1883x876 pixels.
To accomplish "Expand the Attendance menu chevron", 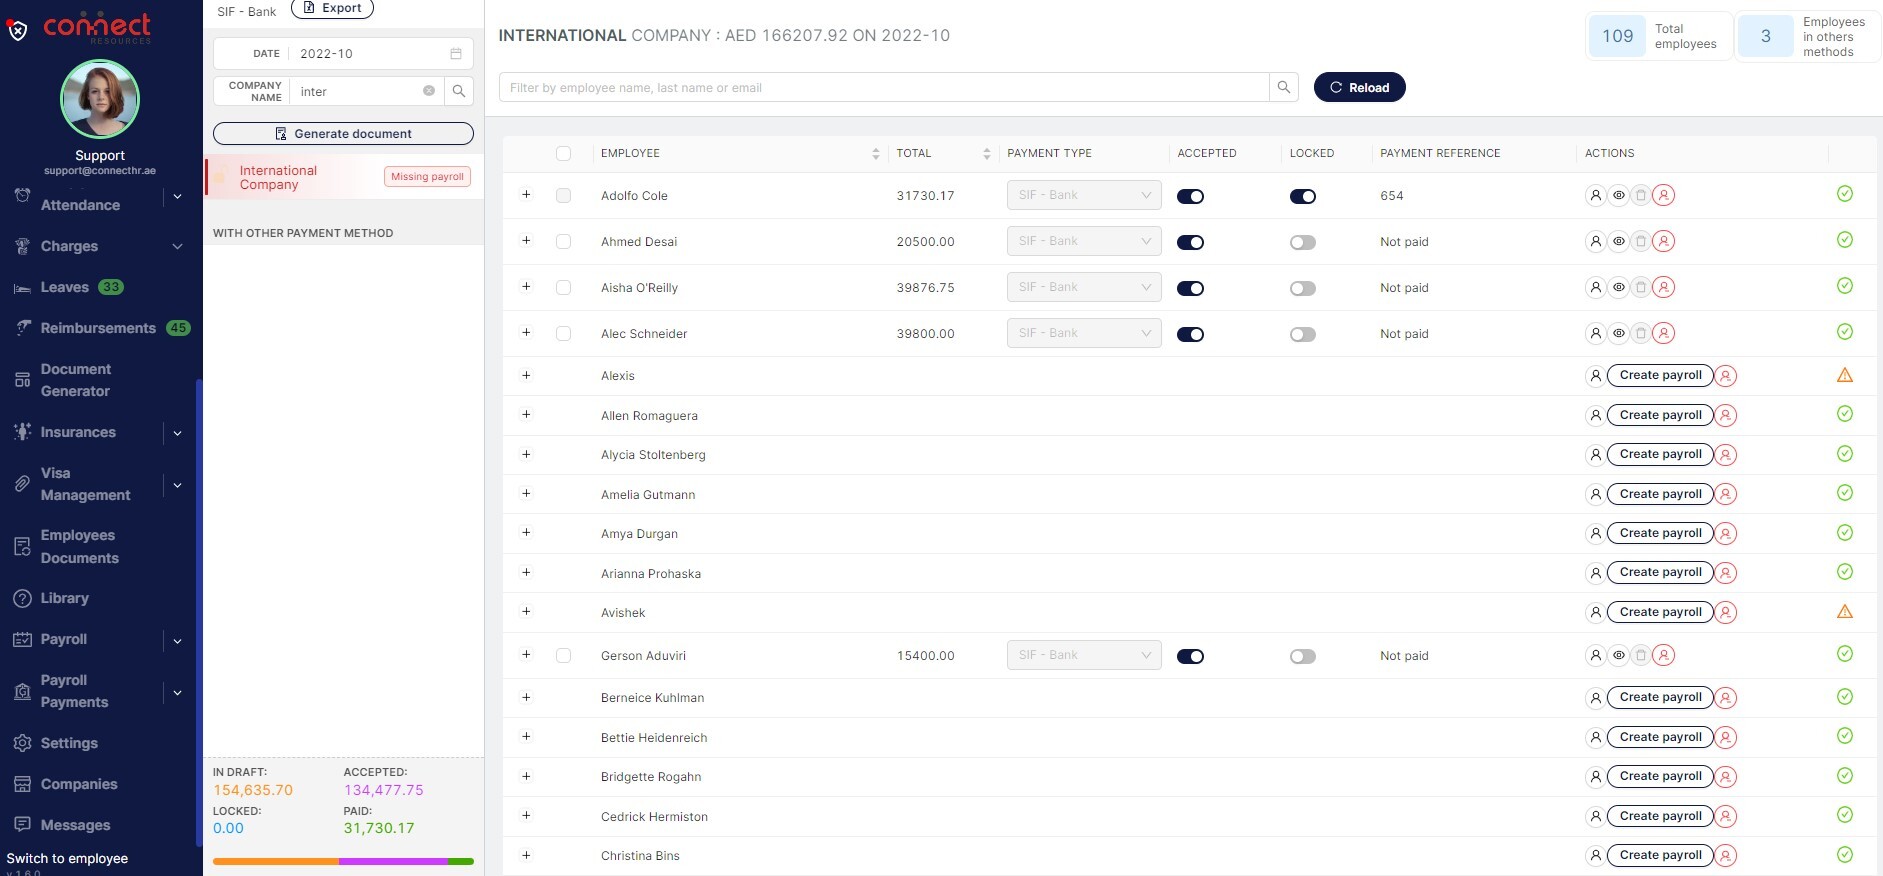I will [177, 197].
